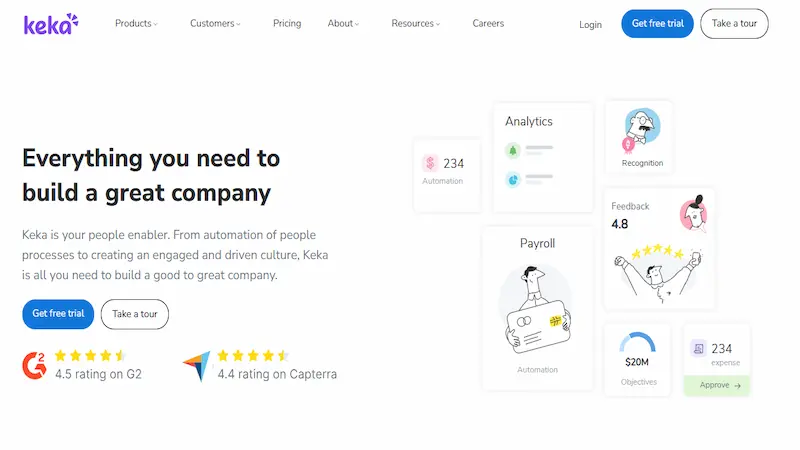Screen dimensions: 800x450
Task: Click the Keka logo
Action: click(50, 24)
